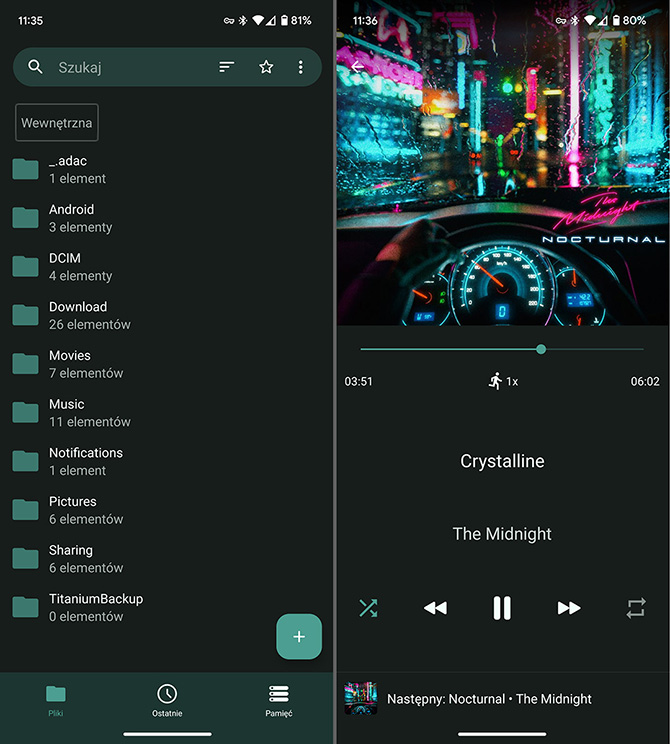
Task: Open the DCIM folder
Action: (167, 267)
